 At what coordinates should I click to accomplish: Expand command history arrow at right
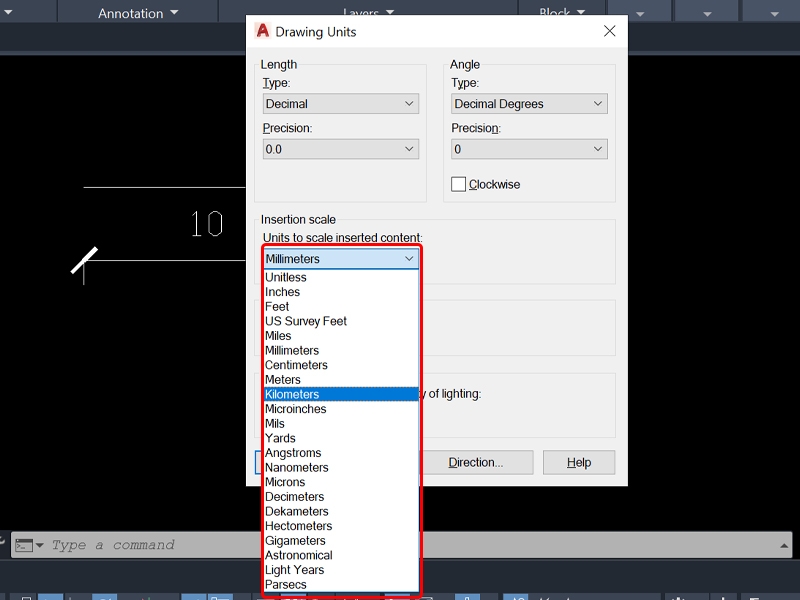784,545
